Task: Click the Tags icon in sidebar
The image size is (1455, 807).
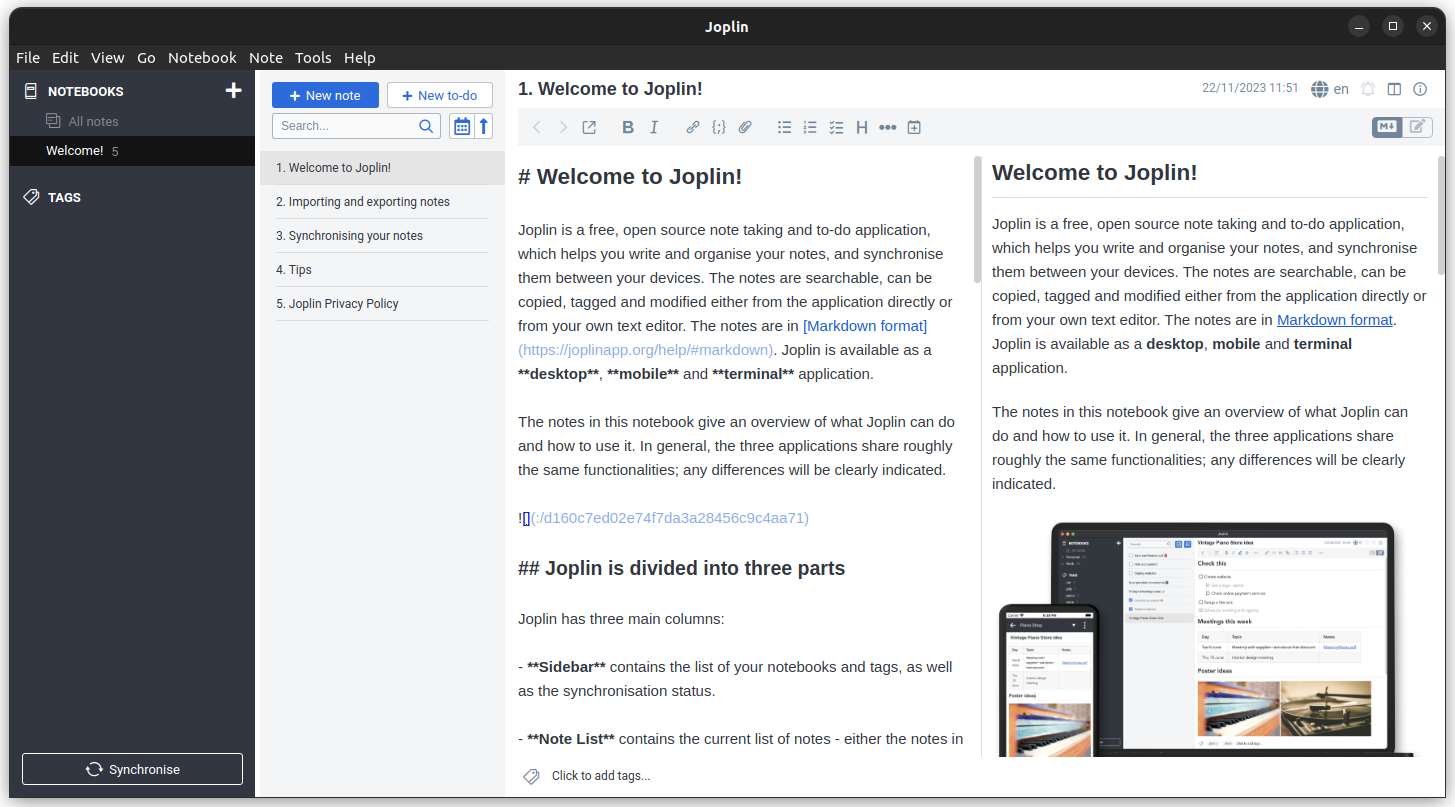Action: 31,197
